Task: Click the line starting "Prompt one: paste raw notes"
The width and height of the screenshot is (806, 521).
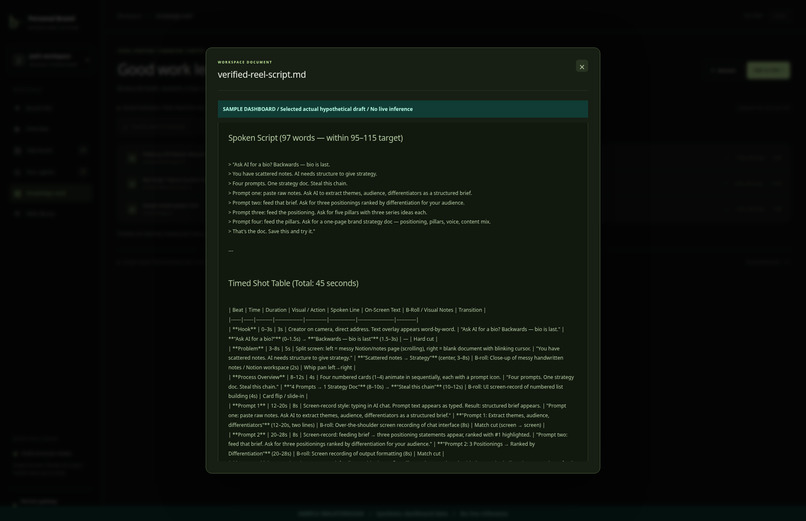Action: 350,193
